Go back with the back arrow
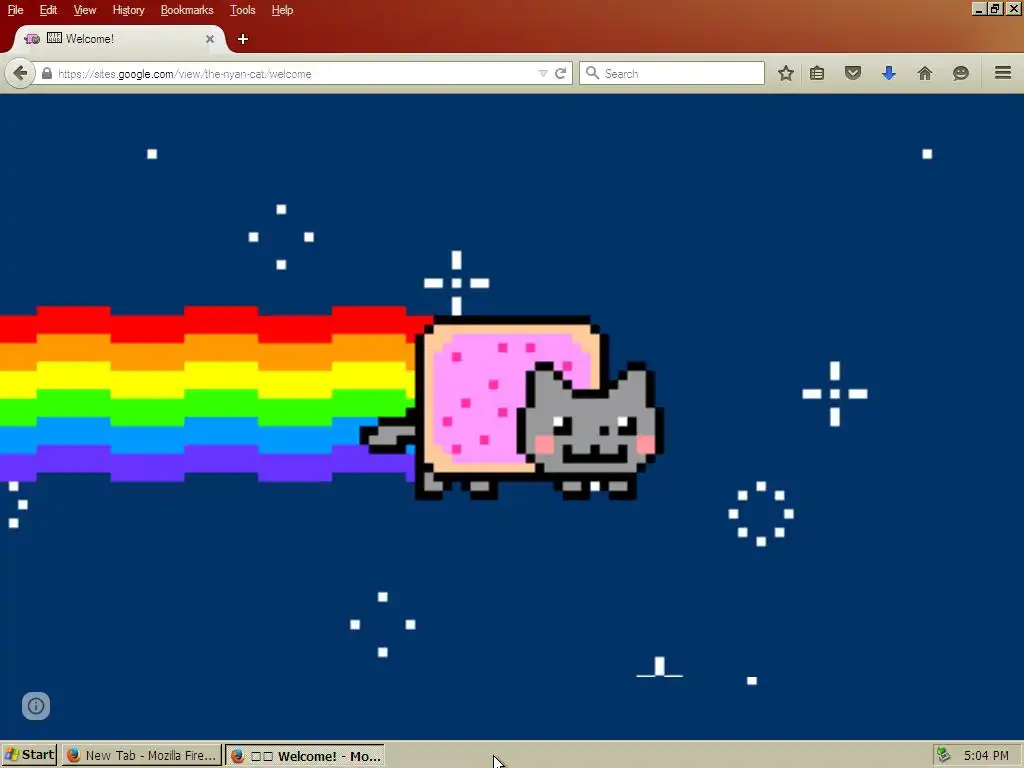The image size is (1024, 768). click(x=20, y=73)
